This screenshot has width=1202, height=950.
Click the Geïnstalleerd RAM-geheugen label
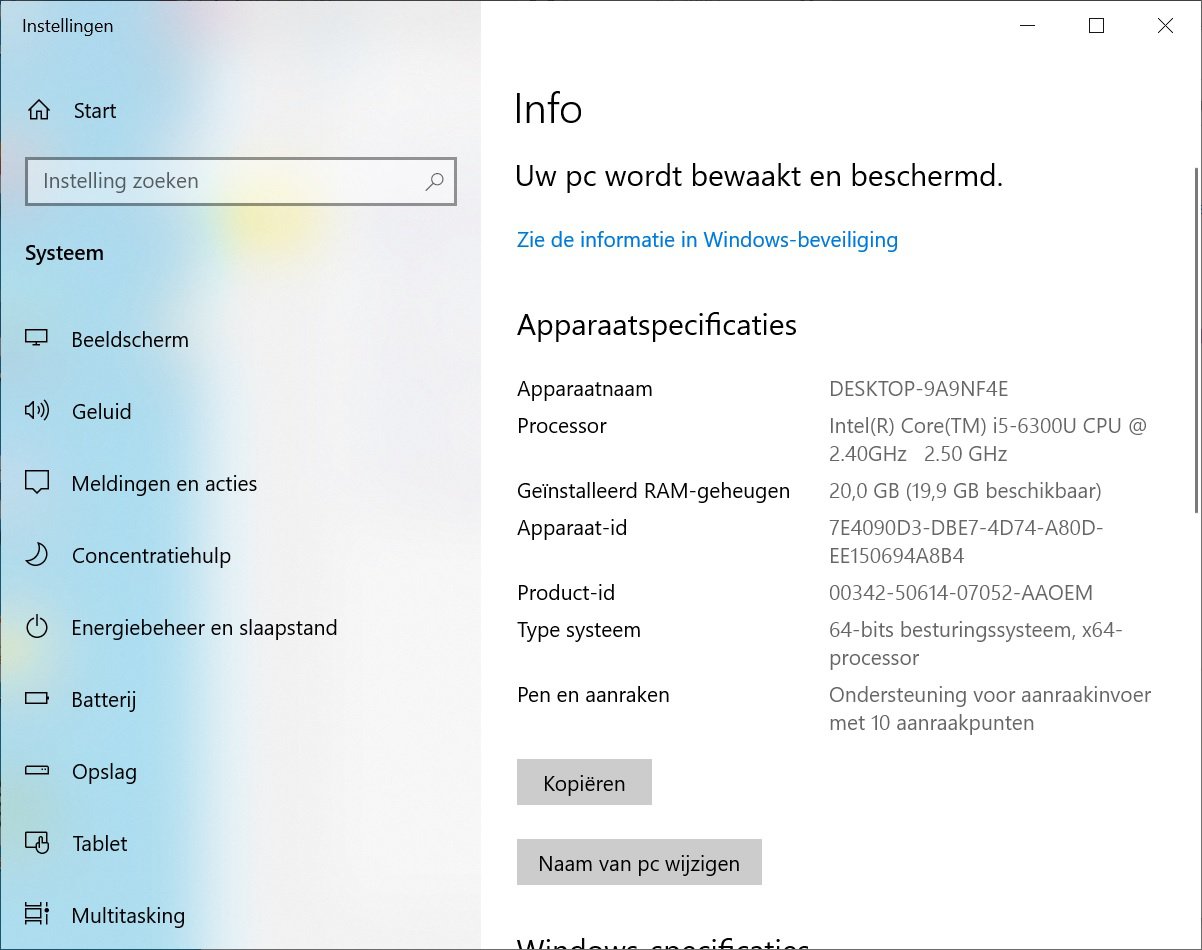(x=653, y=491)
